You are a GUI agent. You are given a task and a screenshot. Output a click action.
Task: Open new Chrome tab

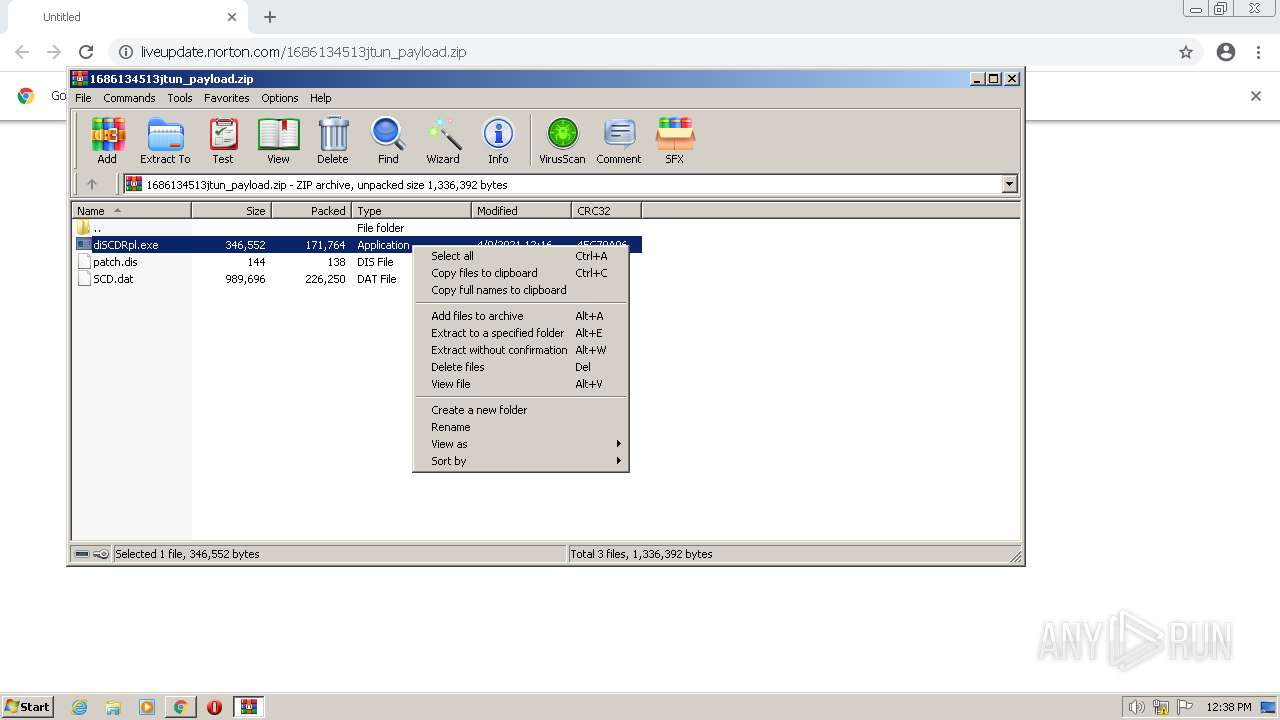point(270,17)
